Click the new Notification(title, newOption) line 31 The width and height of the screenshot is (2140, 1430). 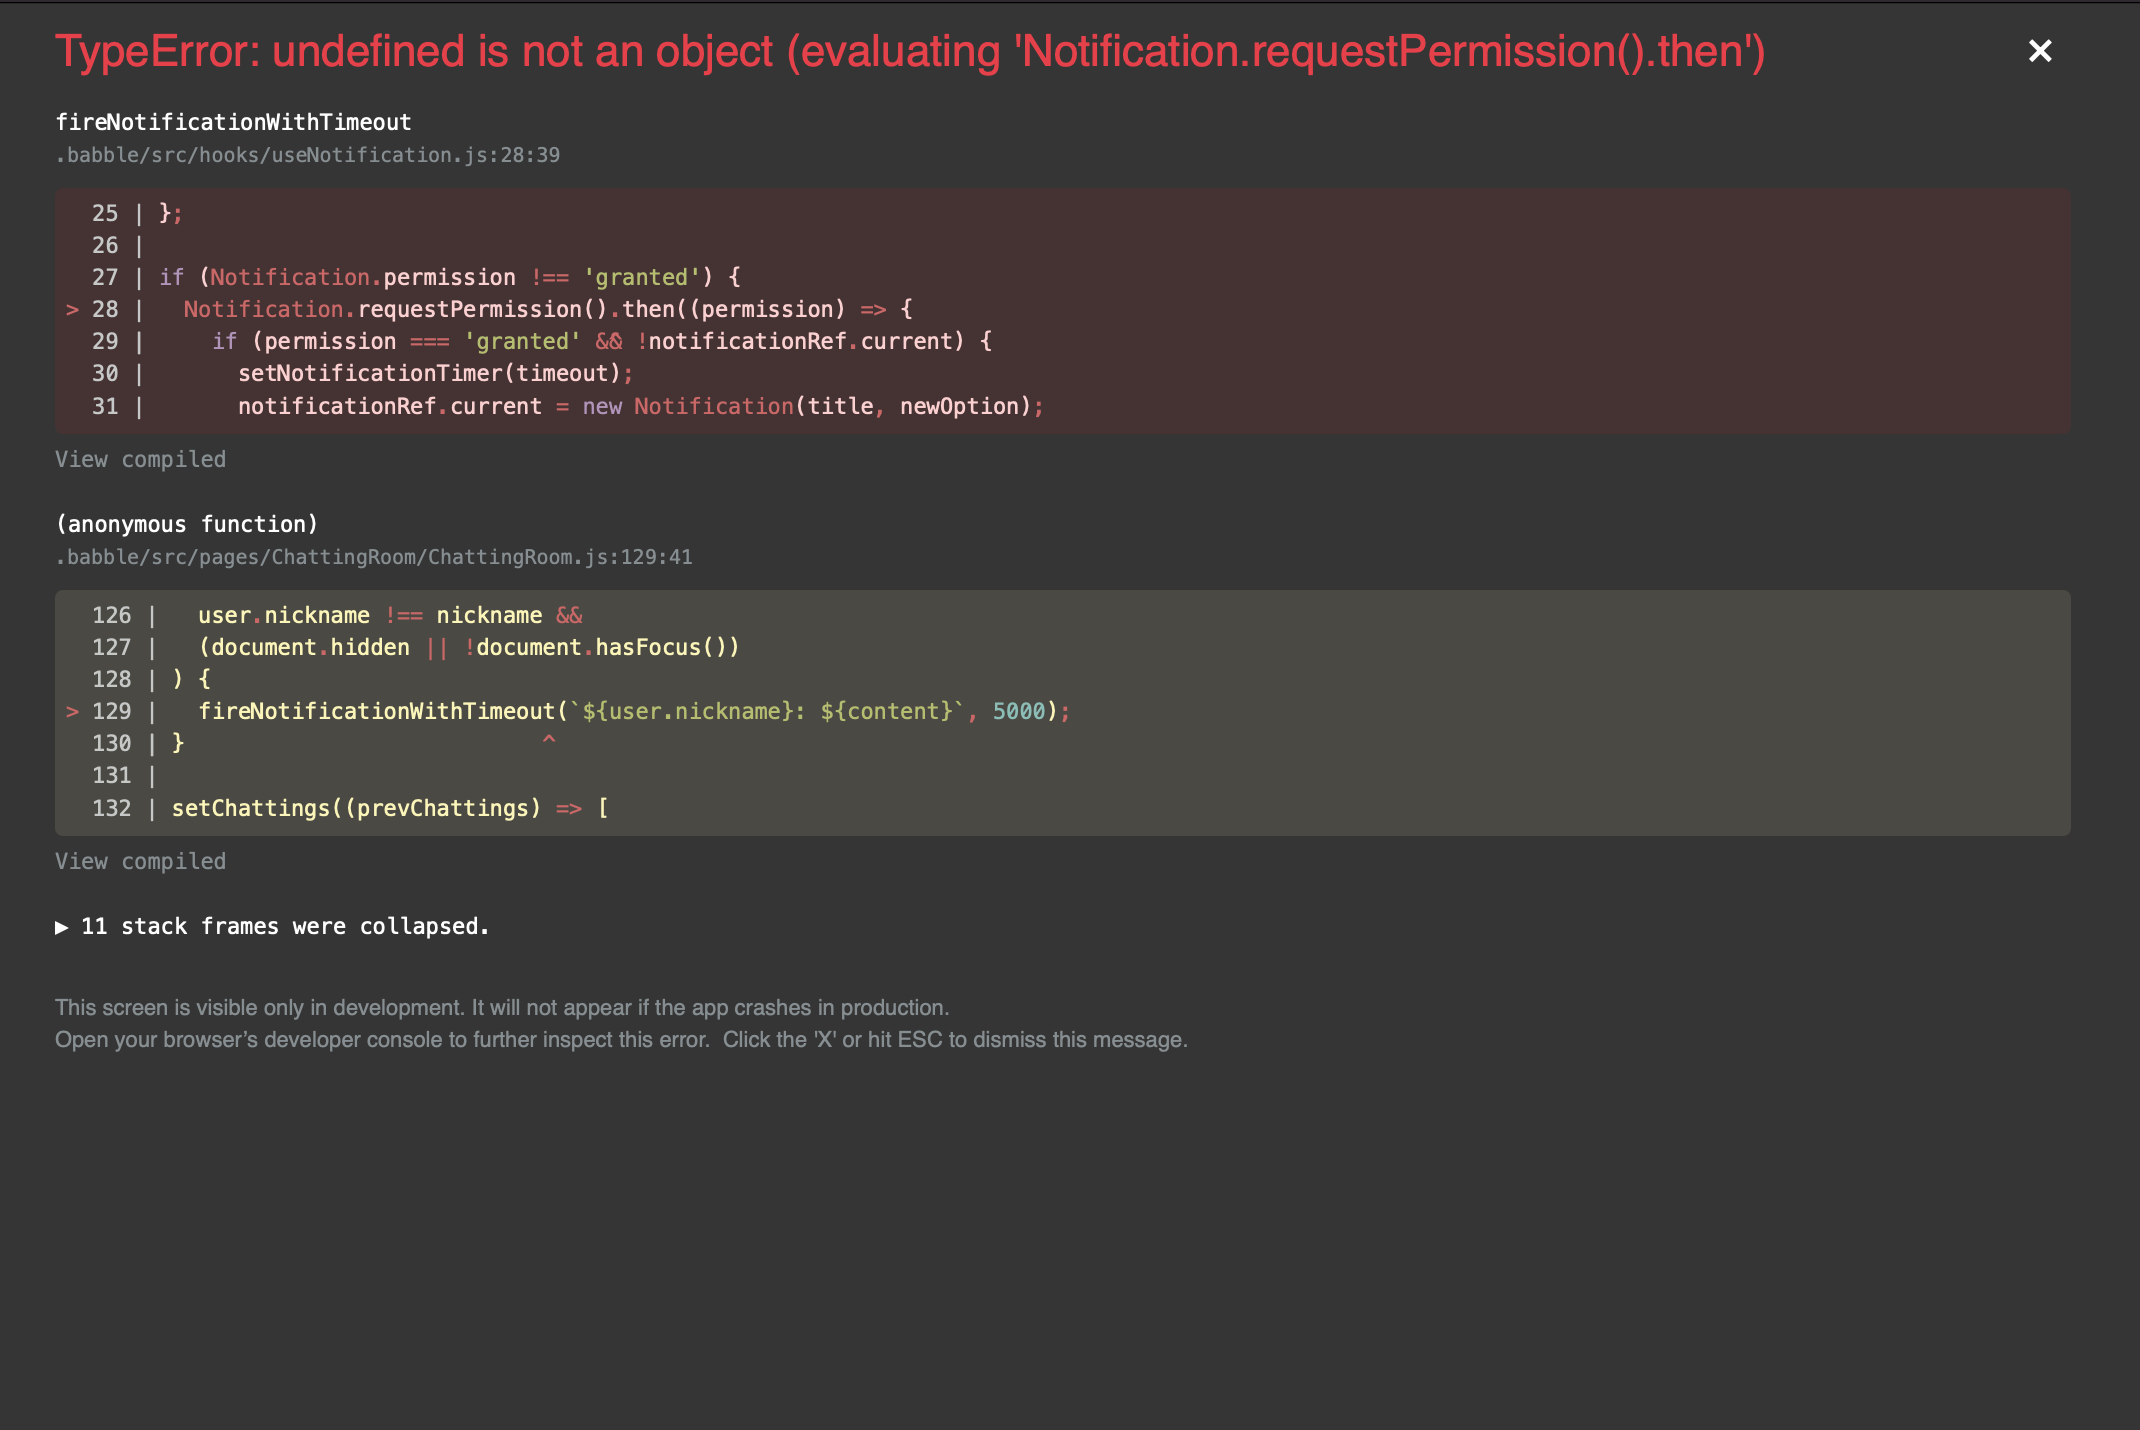(640, 406)
